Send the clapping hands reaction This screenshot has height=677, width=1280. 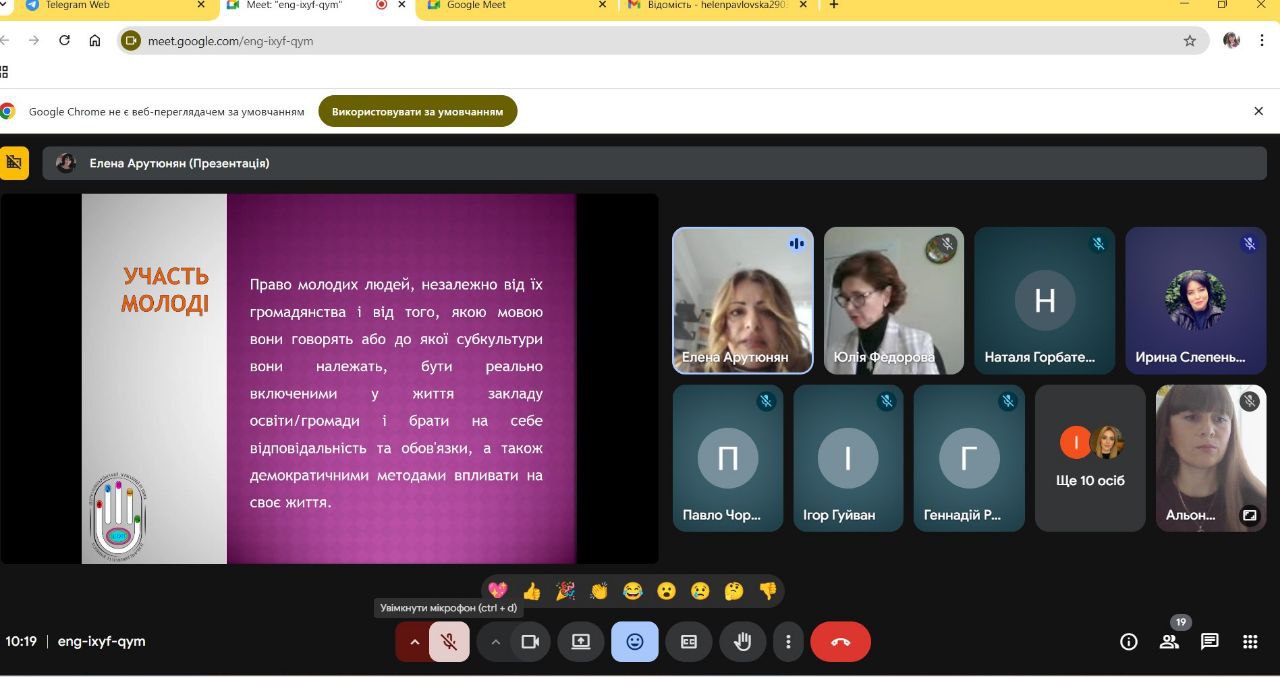[x=599, y=591]
